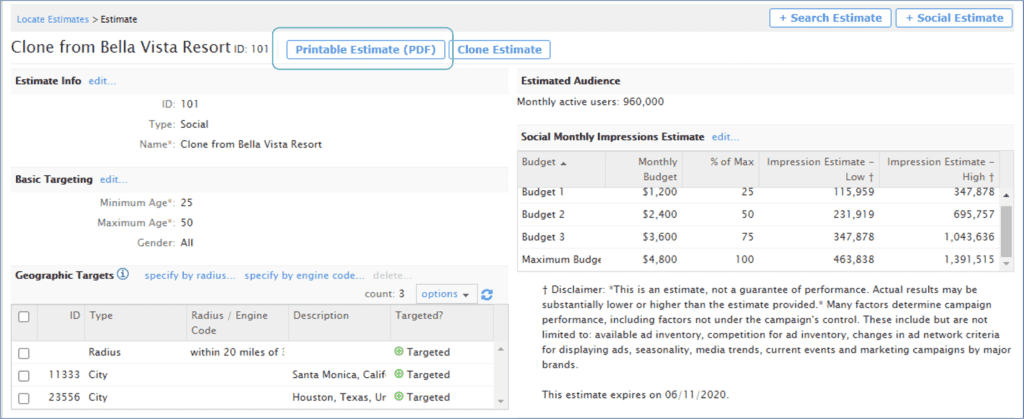Image resolution: width=1024 pixels, height=419 pixels.
Task: Sort by the Budget column header
Action: tap(563, 169)
